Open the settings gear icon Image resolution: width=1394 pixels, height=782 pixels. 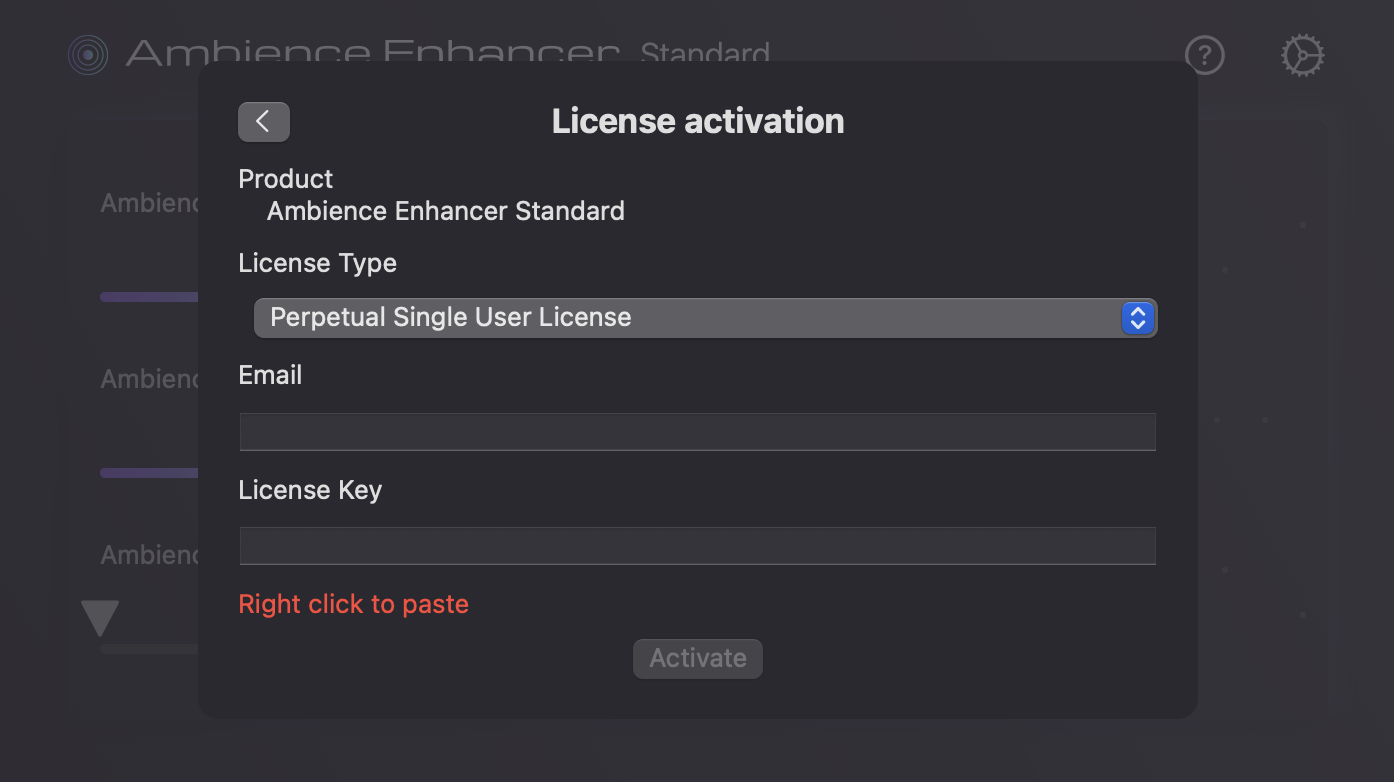pyautogui.click(x=1302, y=55)
